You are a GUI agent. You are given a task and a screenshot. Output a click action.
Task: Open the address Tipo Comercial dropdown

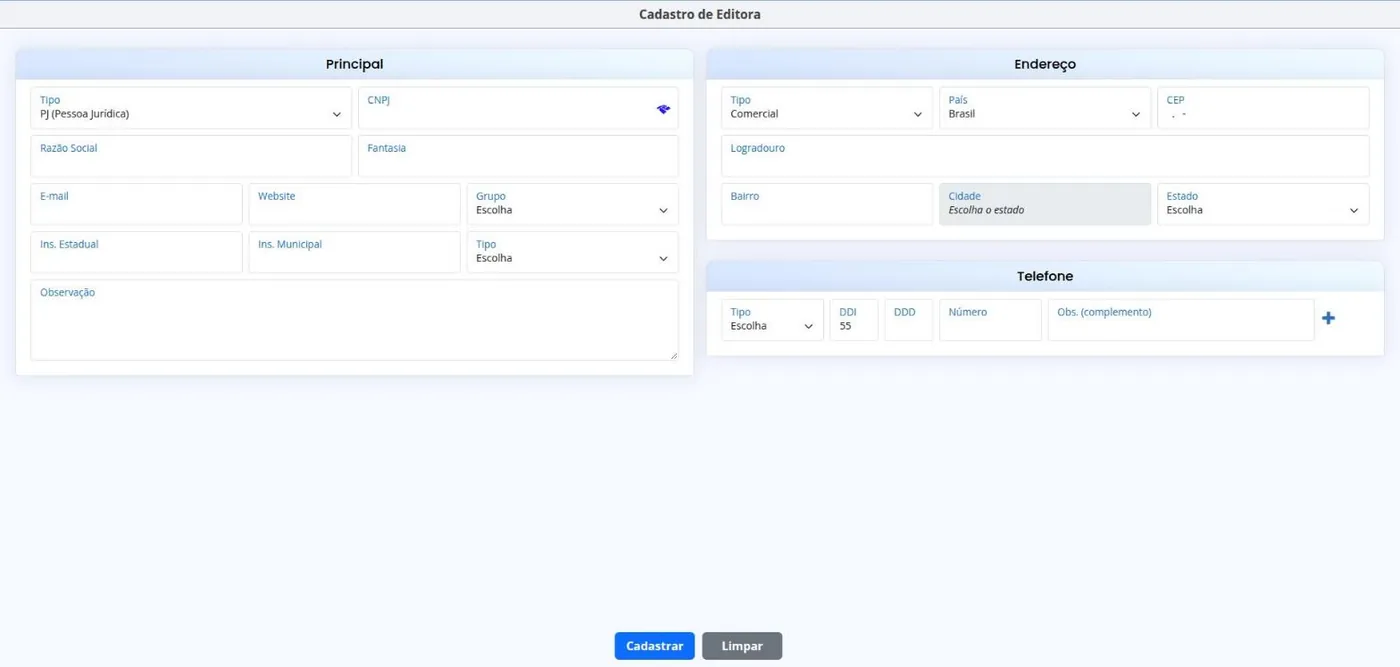tap(827, 108)
